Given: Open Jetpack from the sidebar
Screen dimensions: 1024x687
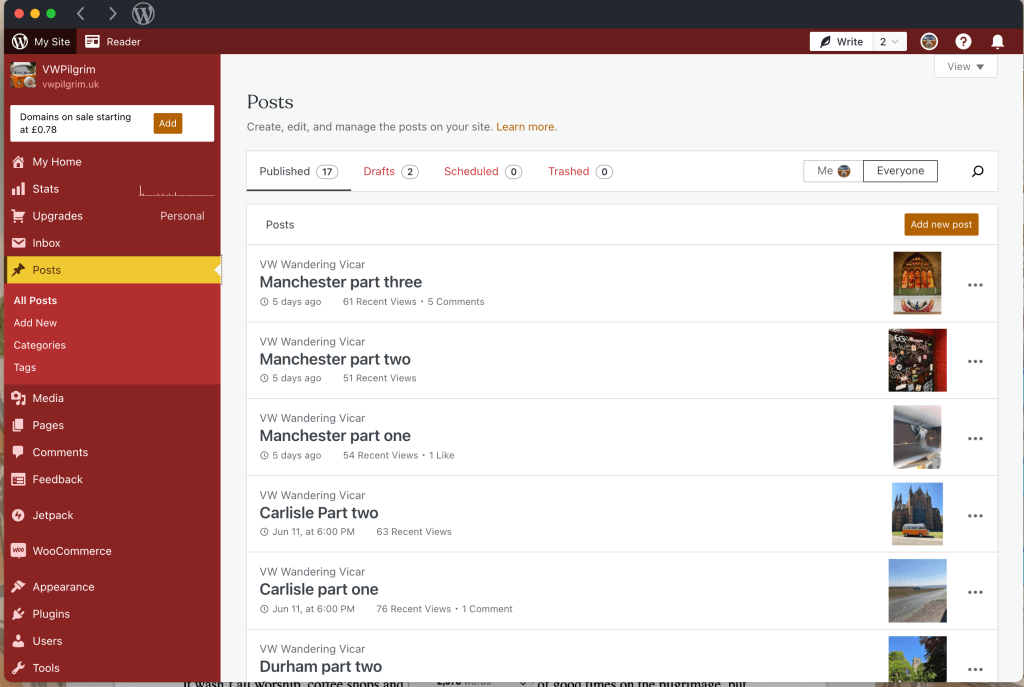Looking at the screenshot, I should click(52, 515).
